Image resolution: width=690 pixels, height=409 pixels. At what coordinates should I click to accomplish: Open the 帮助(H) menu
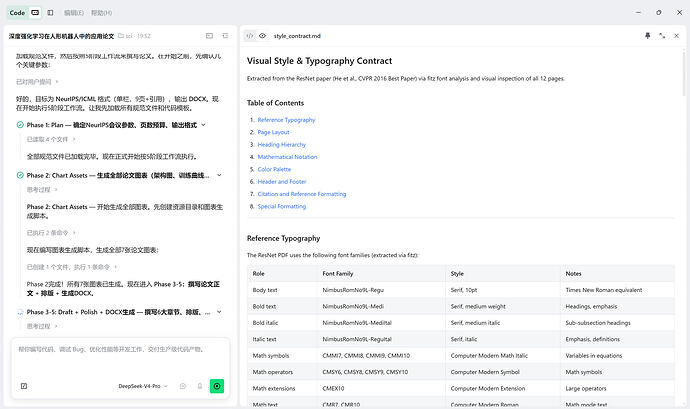pos(101,13)
